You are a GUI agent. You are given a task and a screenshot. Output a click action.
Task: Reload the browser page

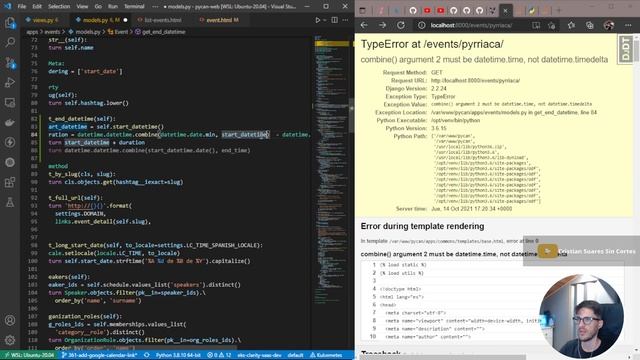pos(401,25)
